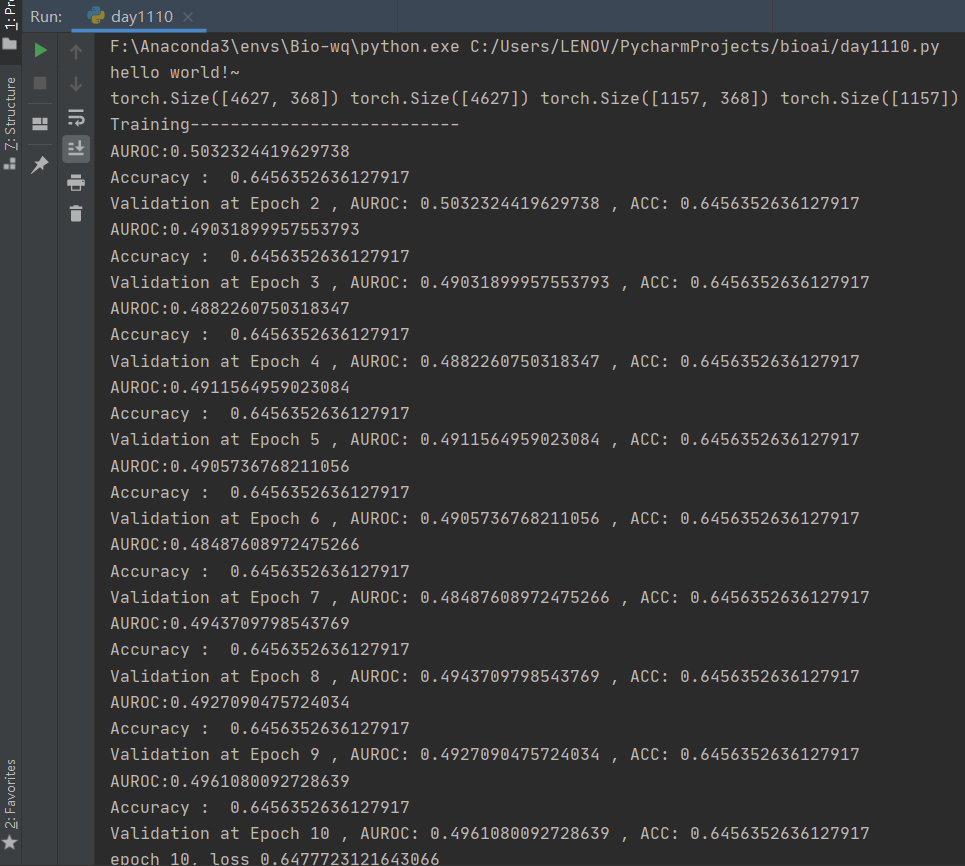
Task: Open the Project tool window tab
Action: point(10,25)
